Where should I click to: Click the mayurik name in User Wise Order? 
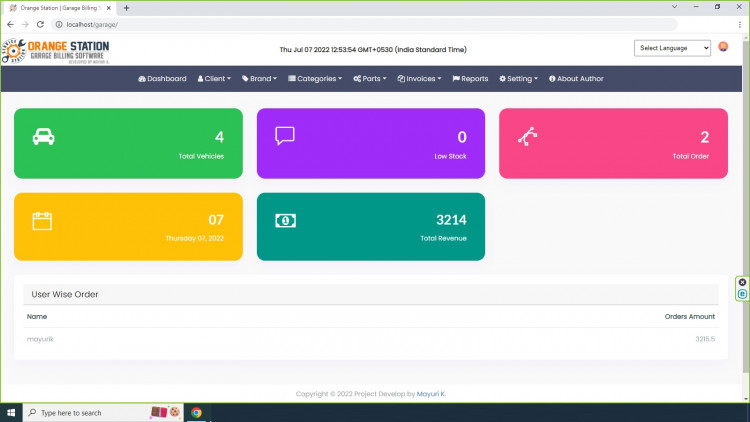[x=40, y=339]
